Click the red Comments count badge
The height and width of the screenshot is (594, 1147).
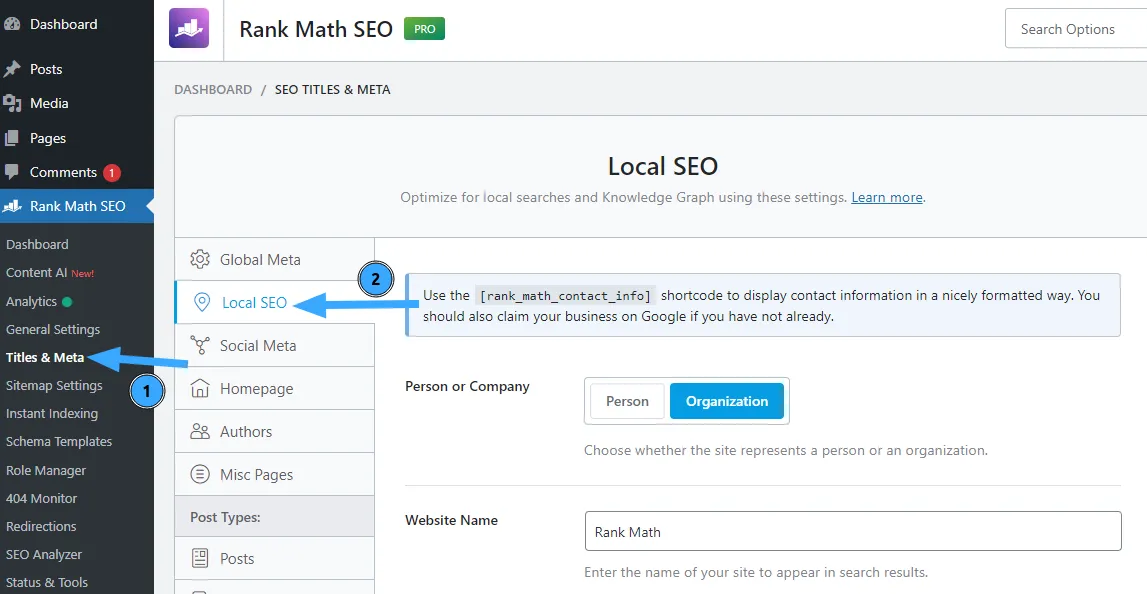pos(111,173)
